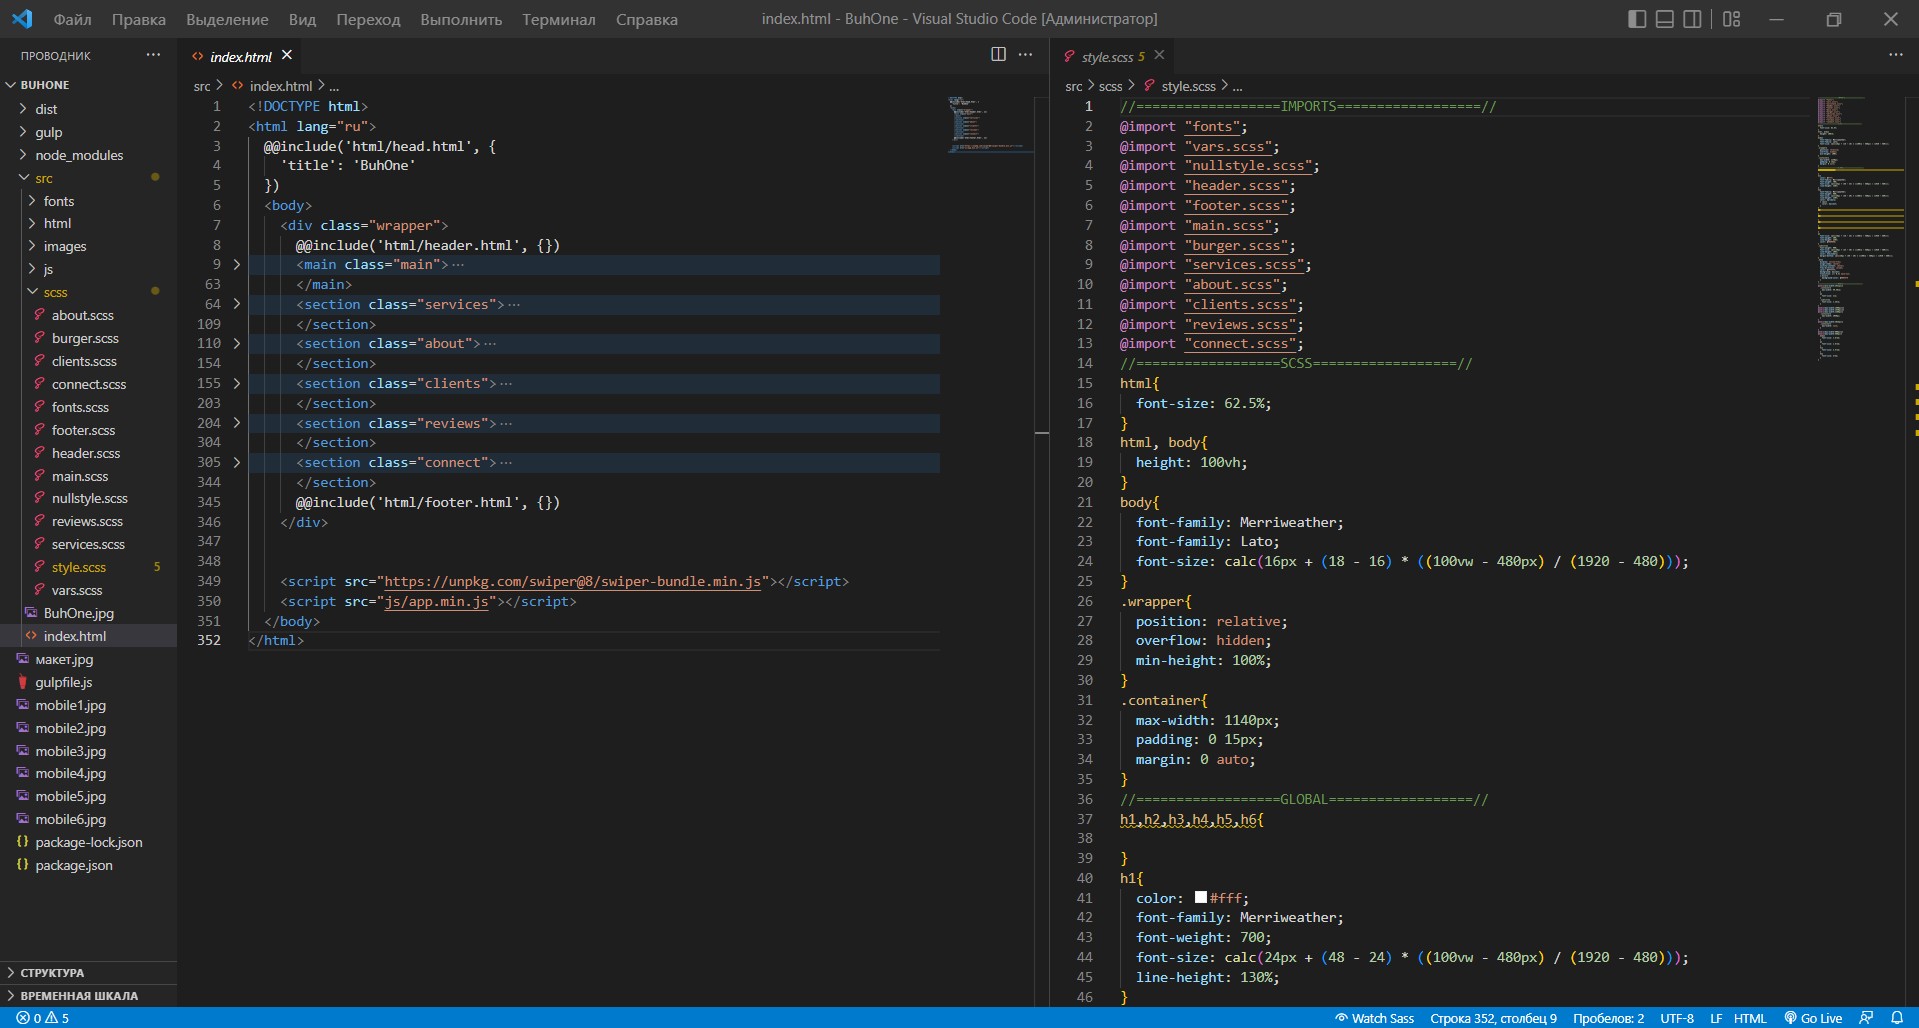
Task: Open the Терминал menu
Action: 559,19
